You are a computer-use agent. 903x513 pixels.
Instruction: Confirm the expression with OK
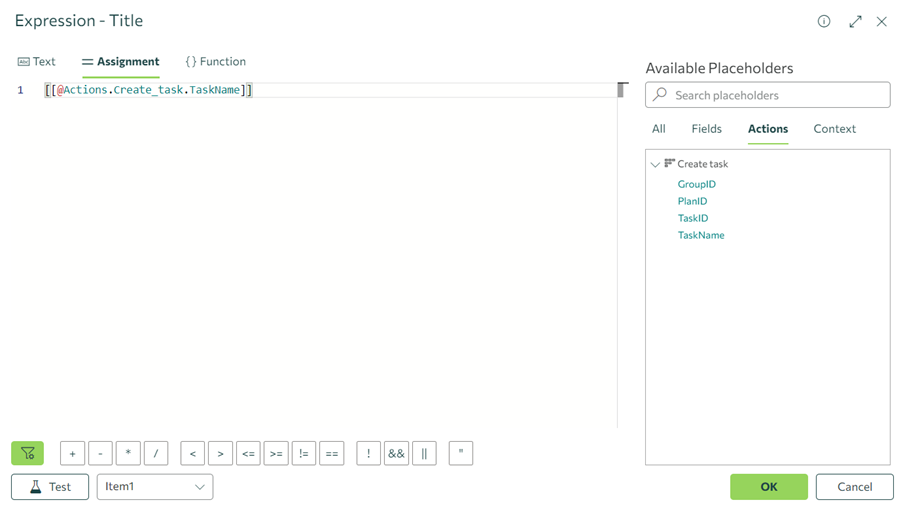[768, 487]
